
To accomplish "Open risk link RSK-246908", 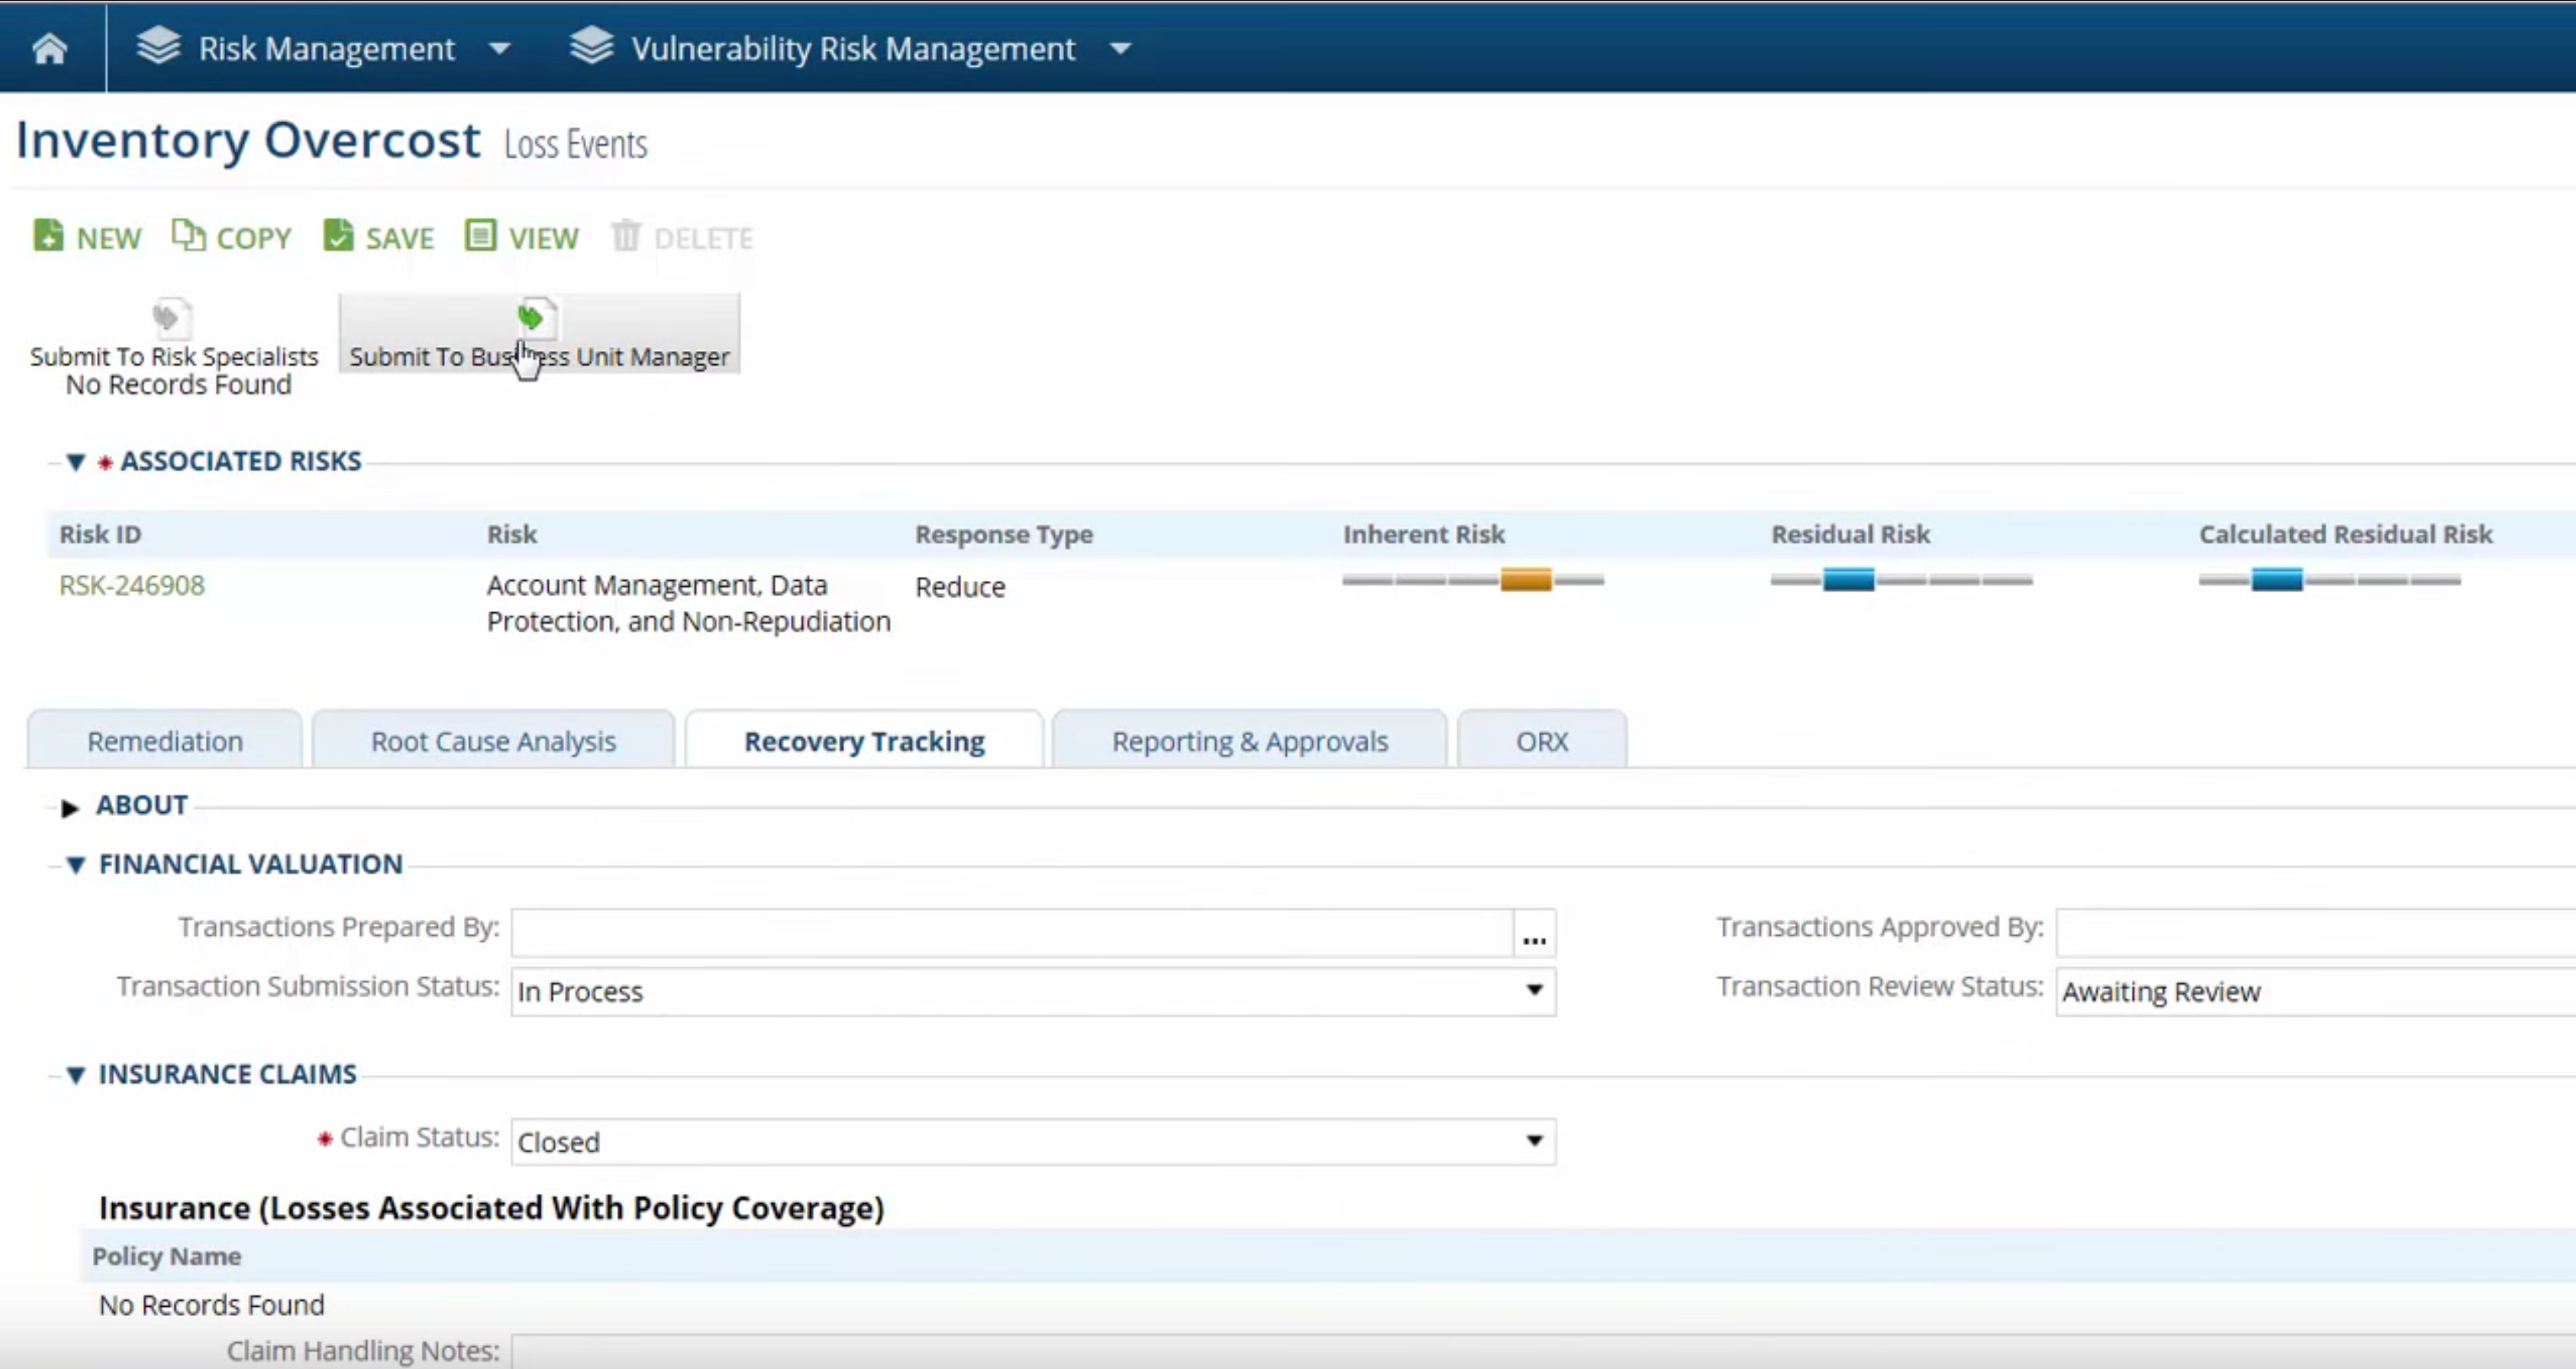I will tap(131, 585).
